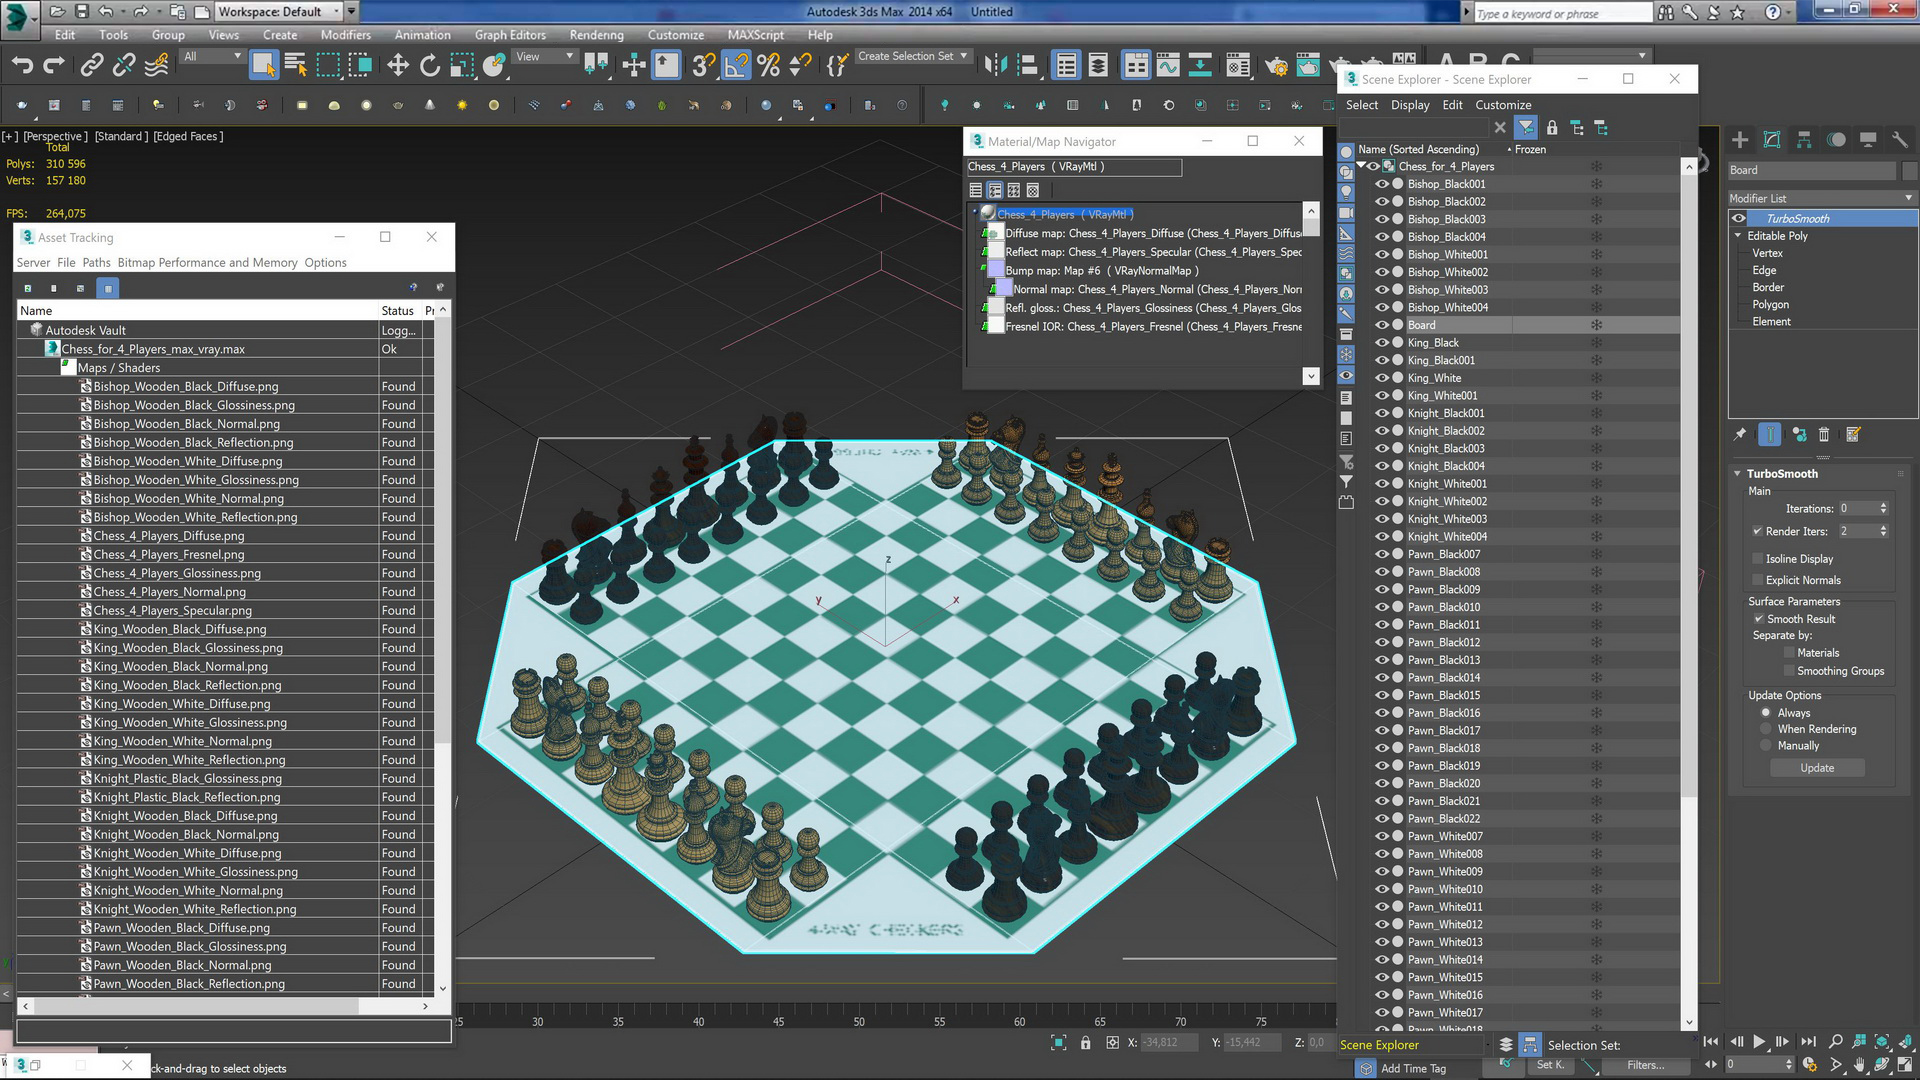Hide King_Black using its eye icon
Image resolution: width=1920 pixels, height=1080 pixels.
1383,343
